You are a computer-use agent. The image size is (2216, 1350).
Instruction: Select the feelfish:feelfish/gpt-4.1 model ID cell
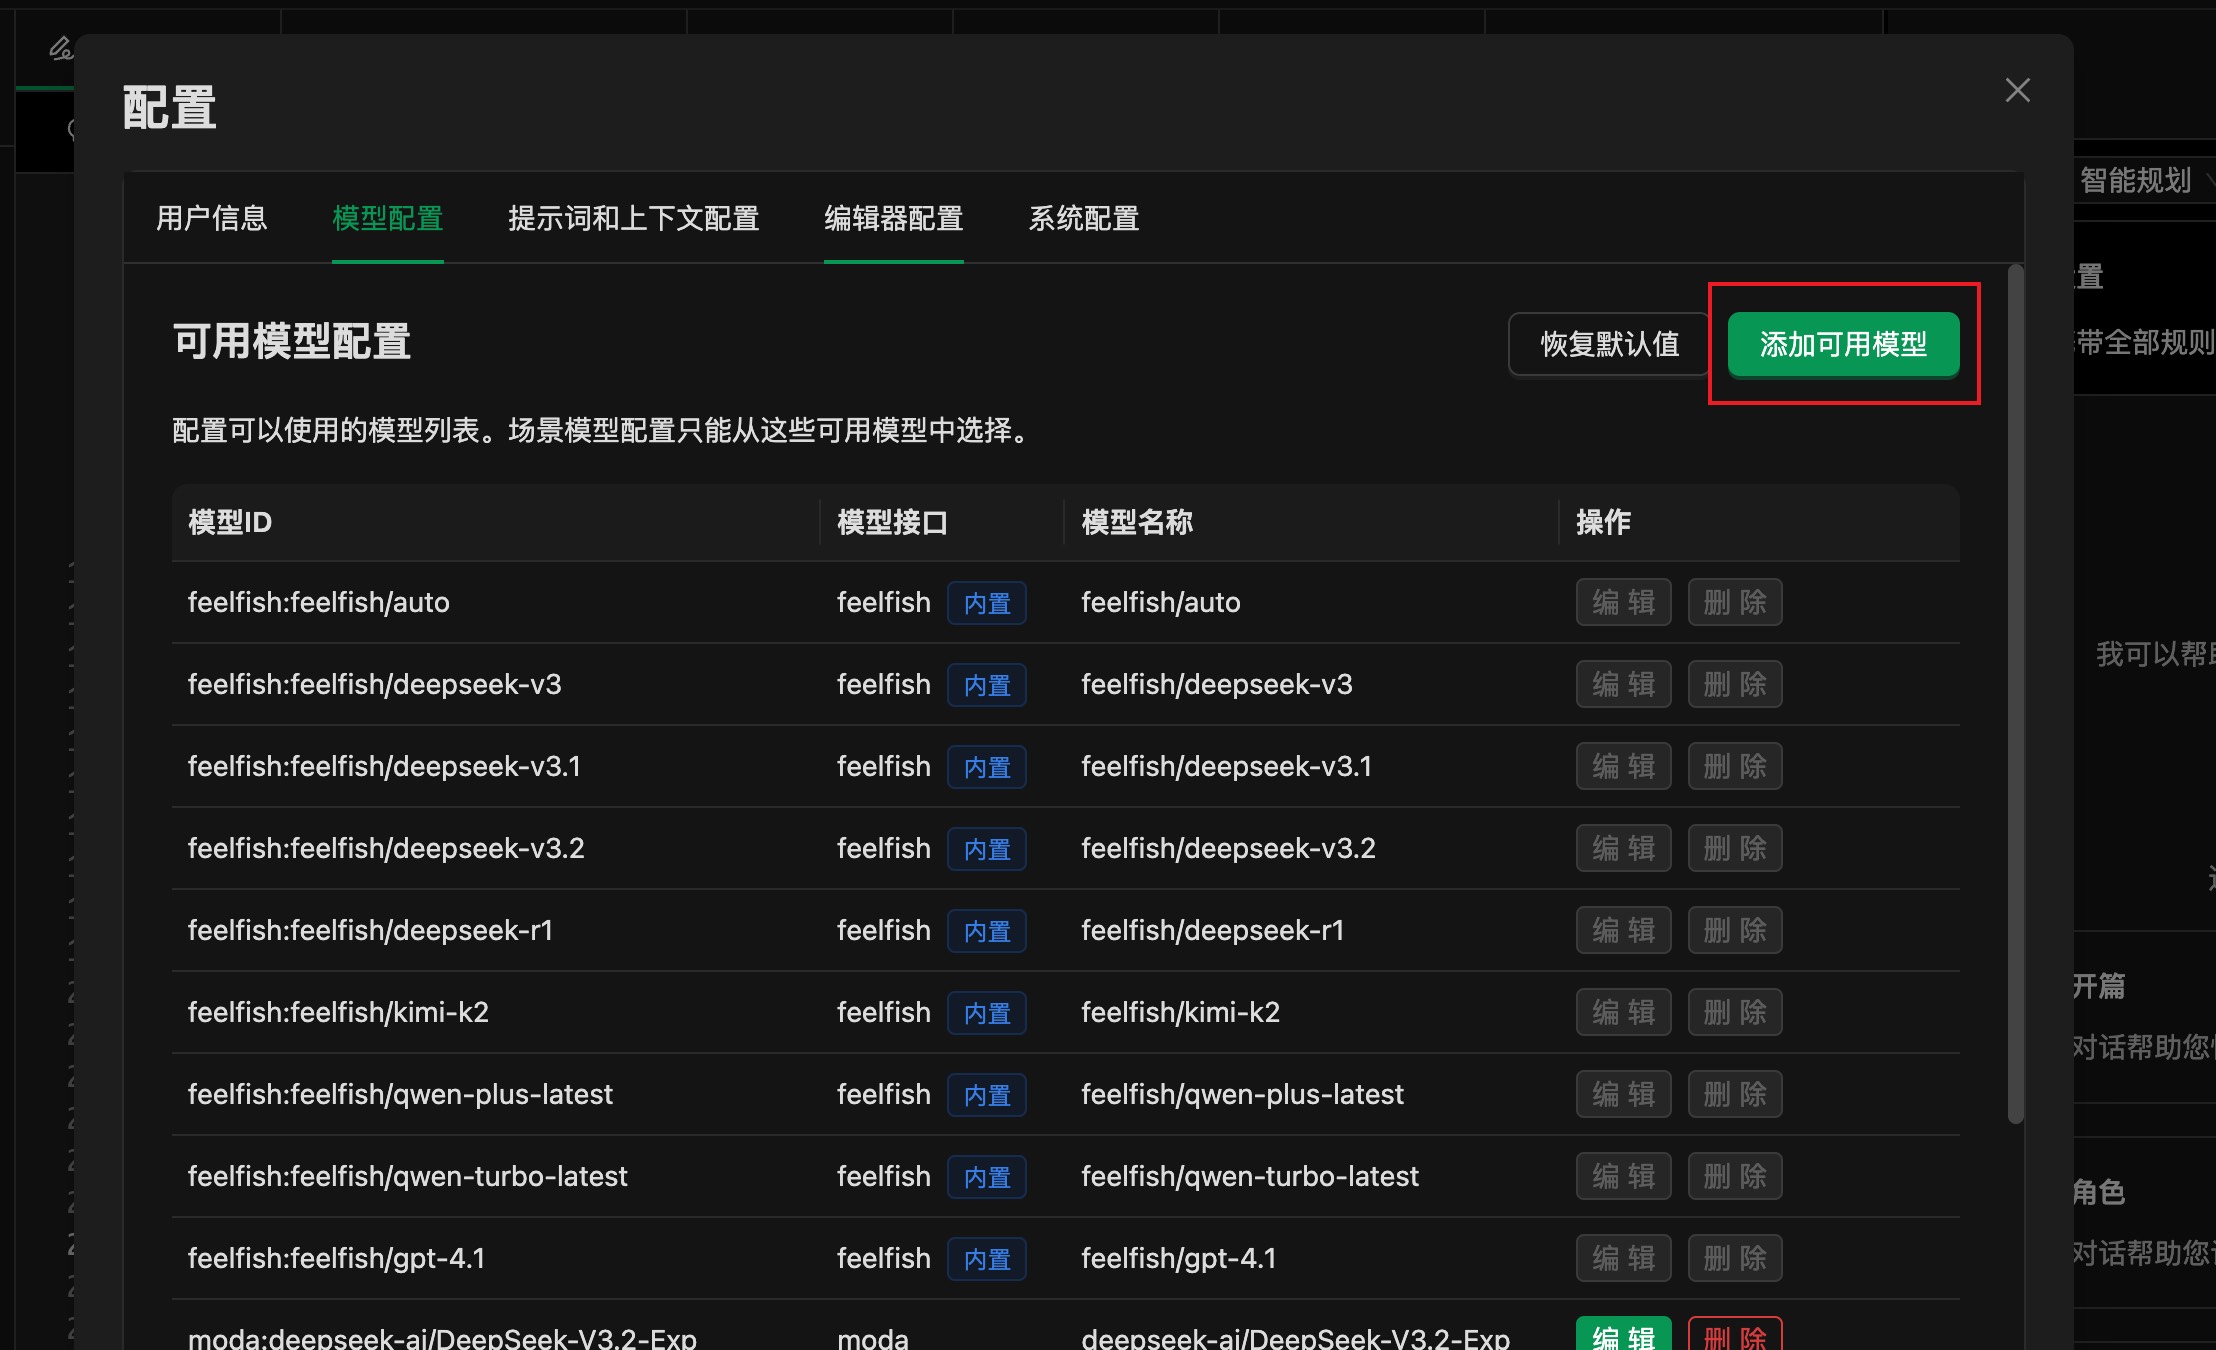[x=336, y=1258]
